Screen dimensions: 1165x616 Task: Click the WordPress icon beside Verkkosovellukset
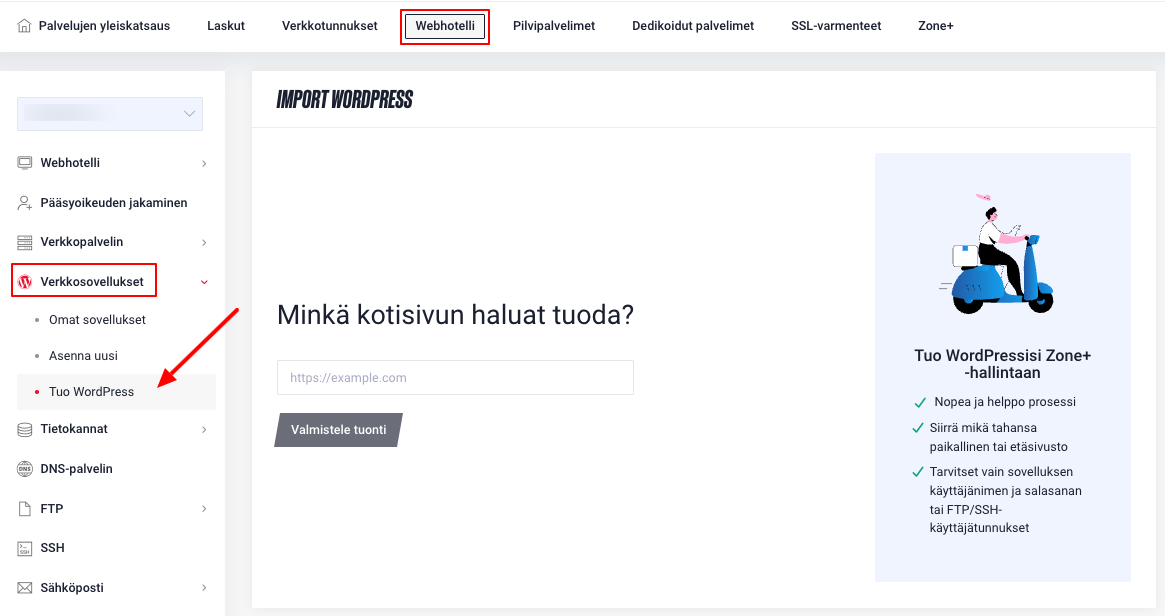click(25, 282)
